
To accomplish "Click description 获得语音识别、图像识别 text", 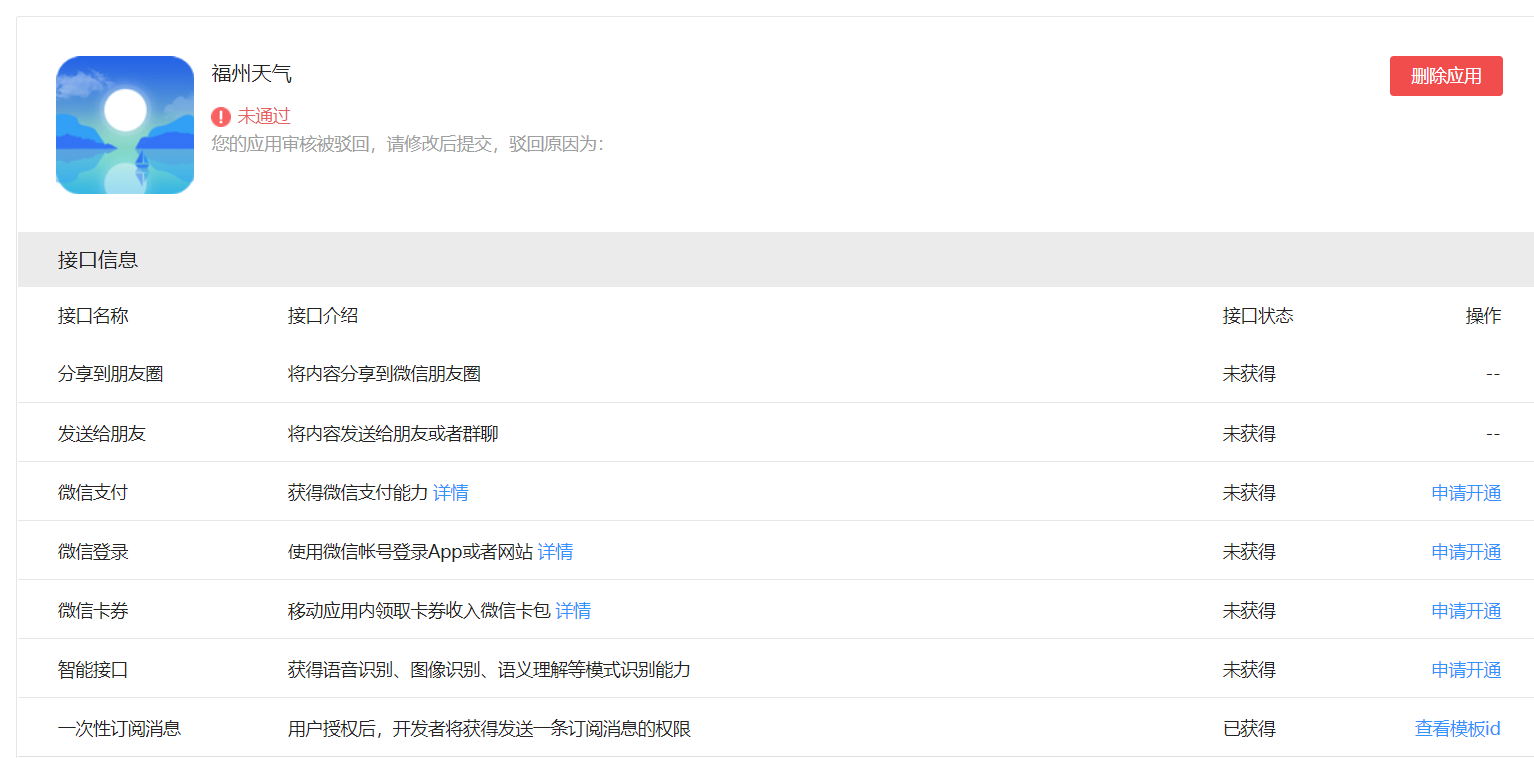I will (x=489, y=670).
